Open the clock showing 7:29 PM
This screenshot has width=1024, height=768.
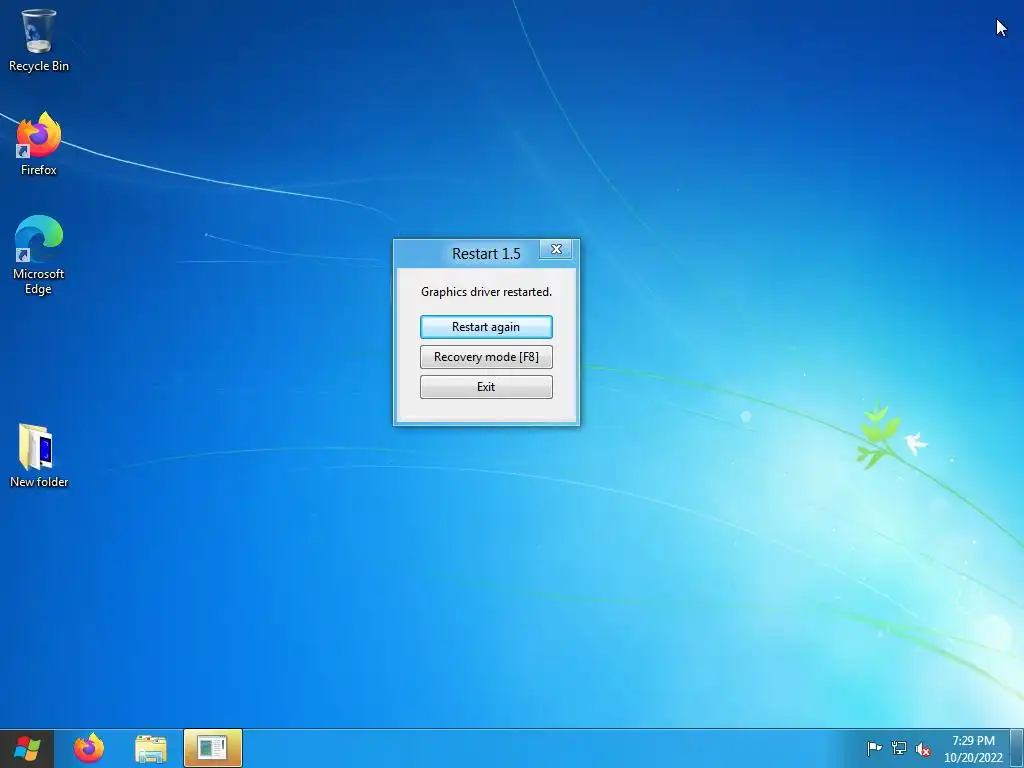(x=973, y=748)
